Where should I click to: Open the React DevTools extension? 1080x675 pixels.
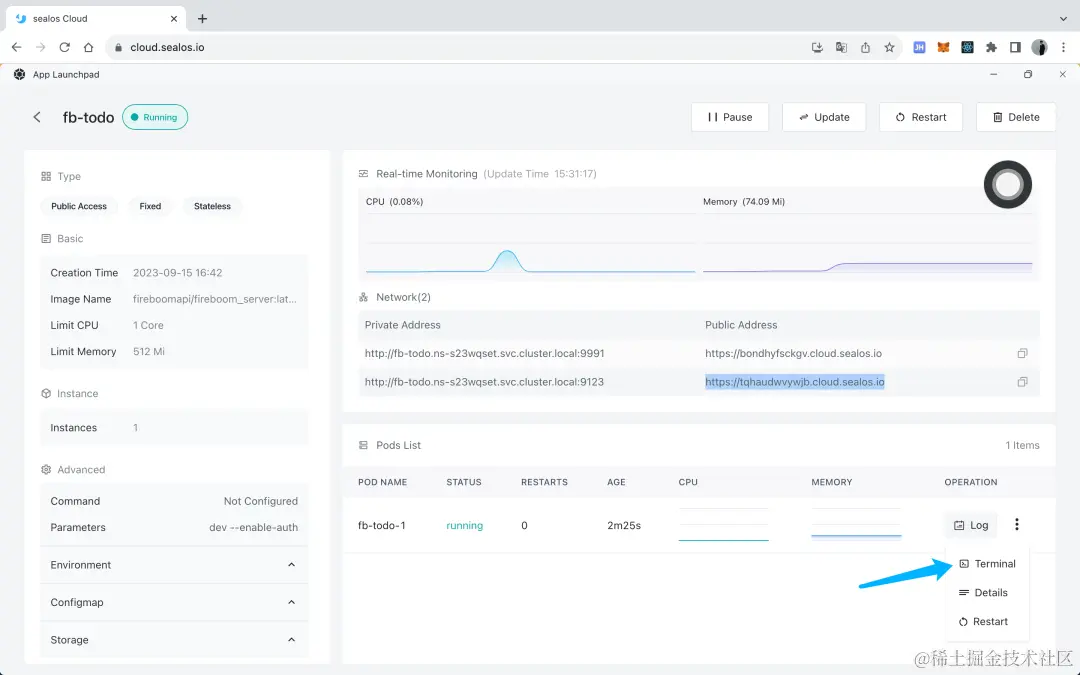coord(967,48)
